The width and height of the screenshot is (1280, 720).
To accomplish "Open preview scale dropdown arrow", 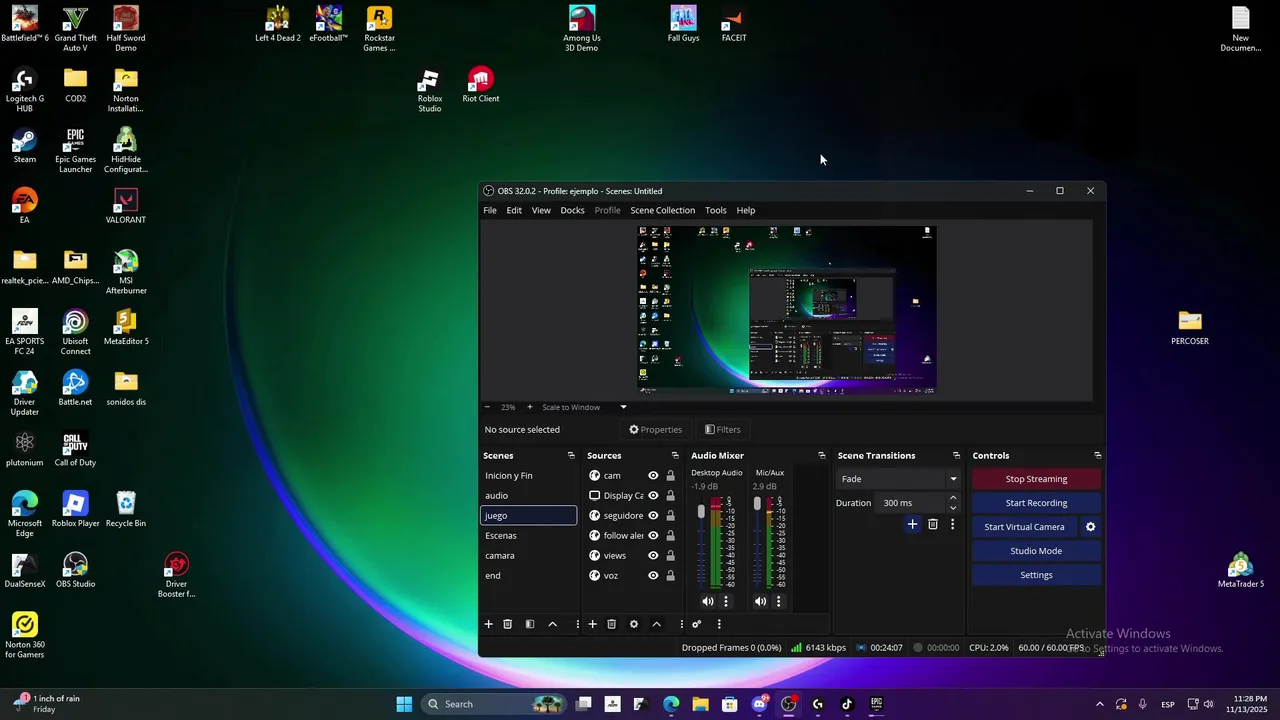I will [x=623, y=407].
